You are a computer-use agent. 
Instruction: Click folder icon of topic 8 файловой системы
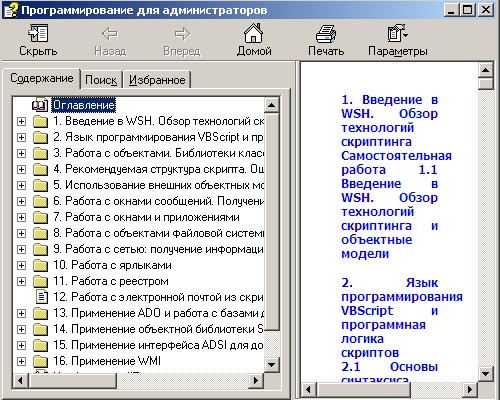click(x=41, y=233)
